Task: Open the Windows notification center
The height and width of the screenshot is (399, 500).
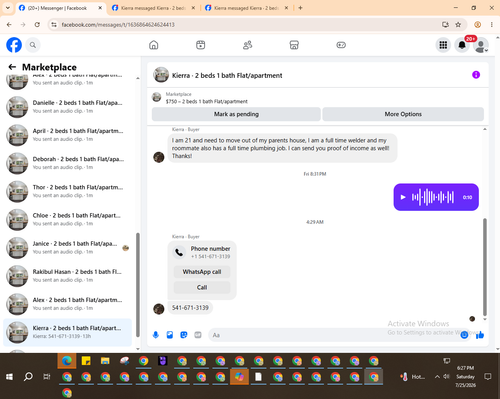Action: [488, 377]
